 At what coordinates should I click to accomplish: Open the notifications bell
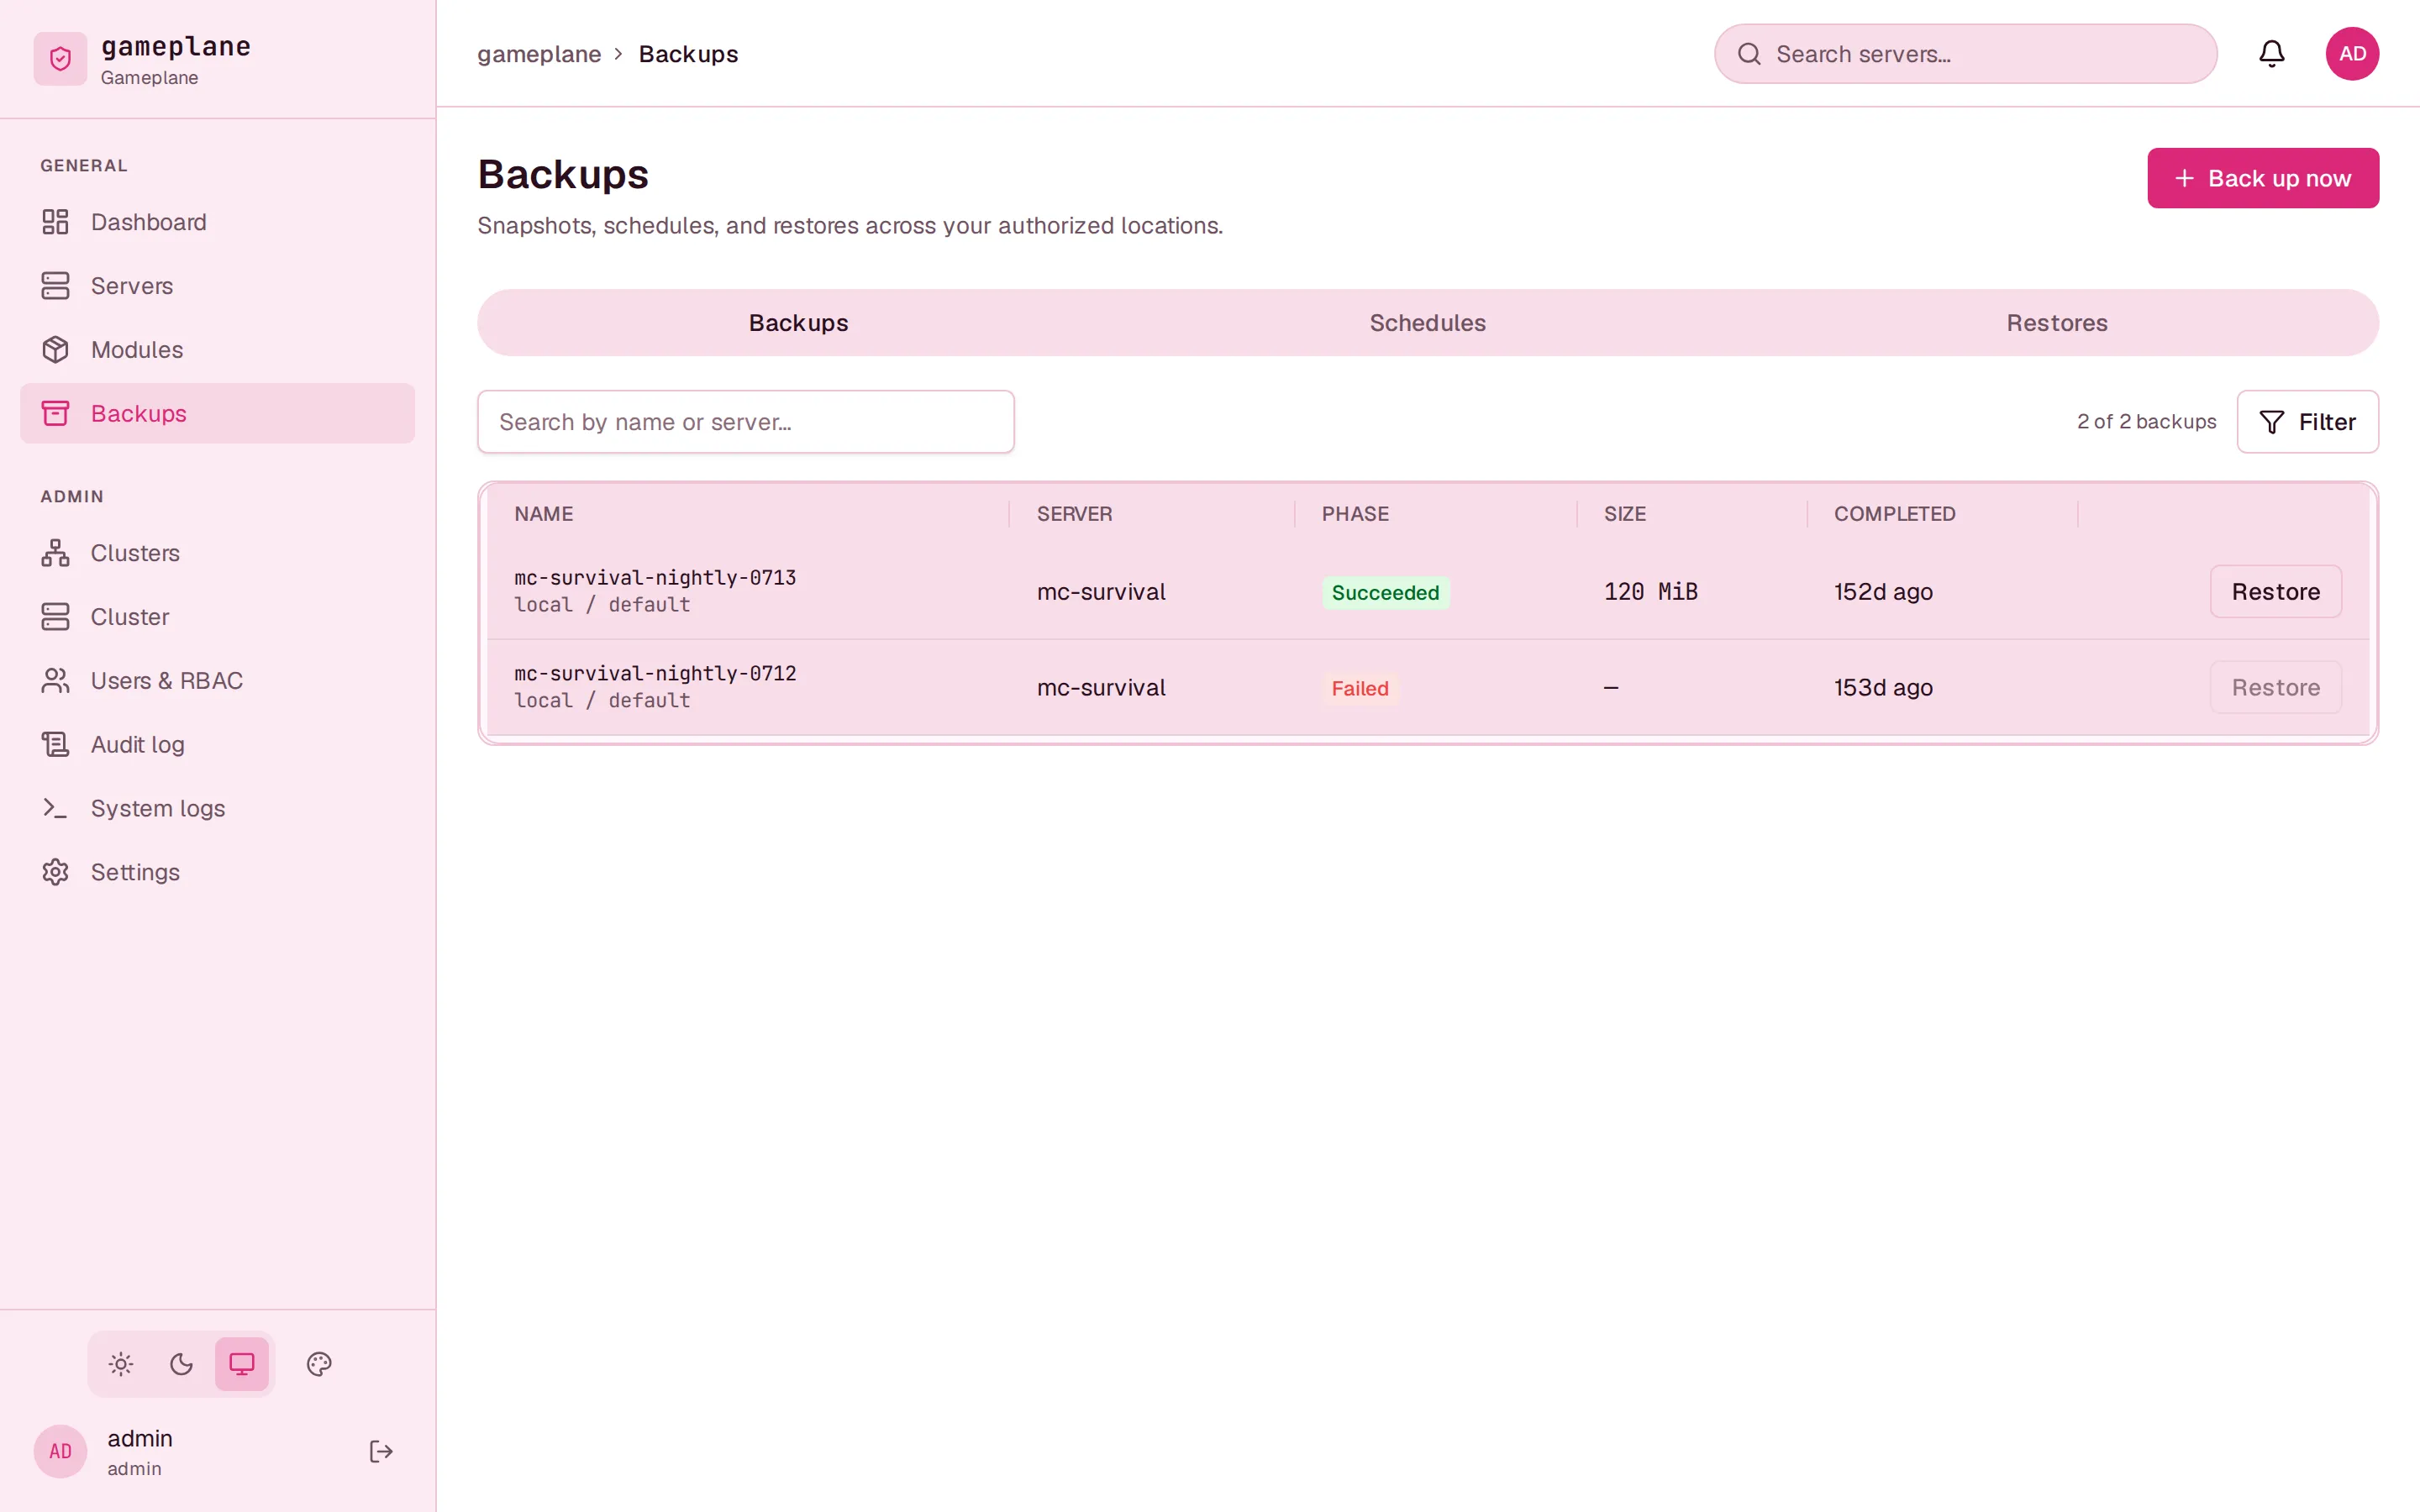2271,54
